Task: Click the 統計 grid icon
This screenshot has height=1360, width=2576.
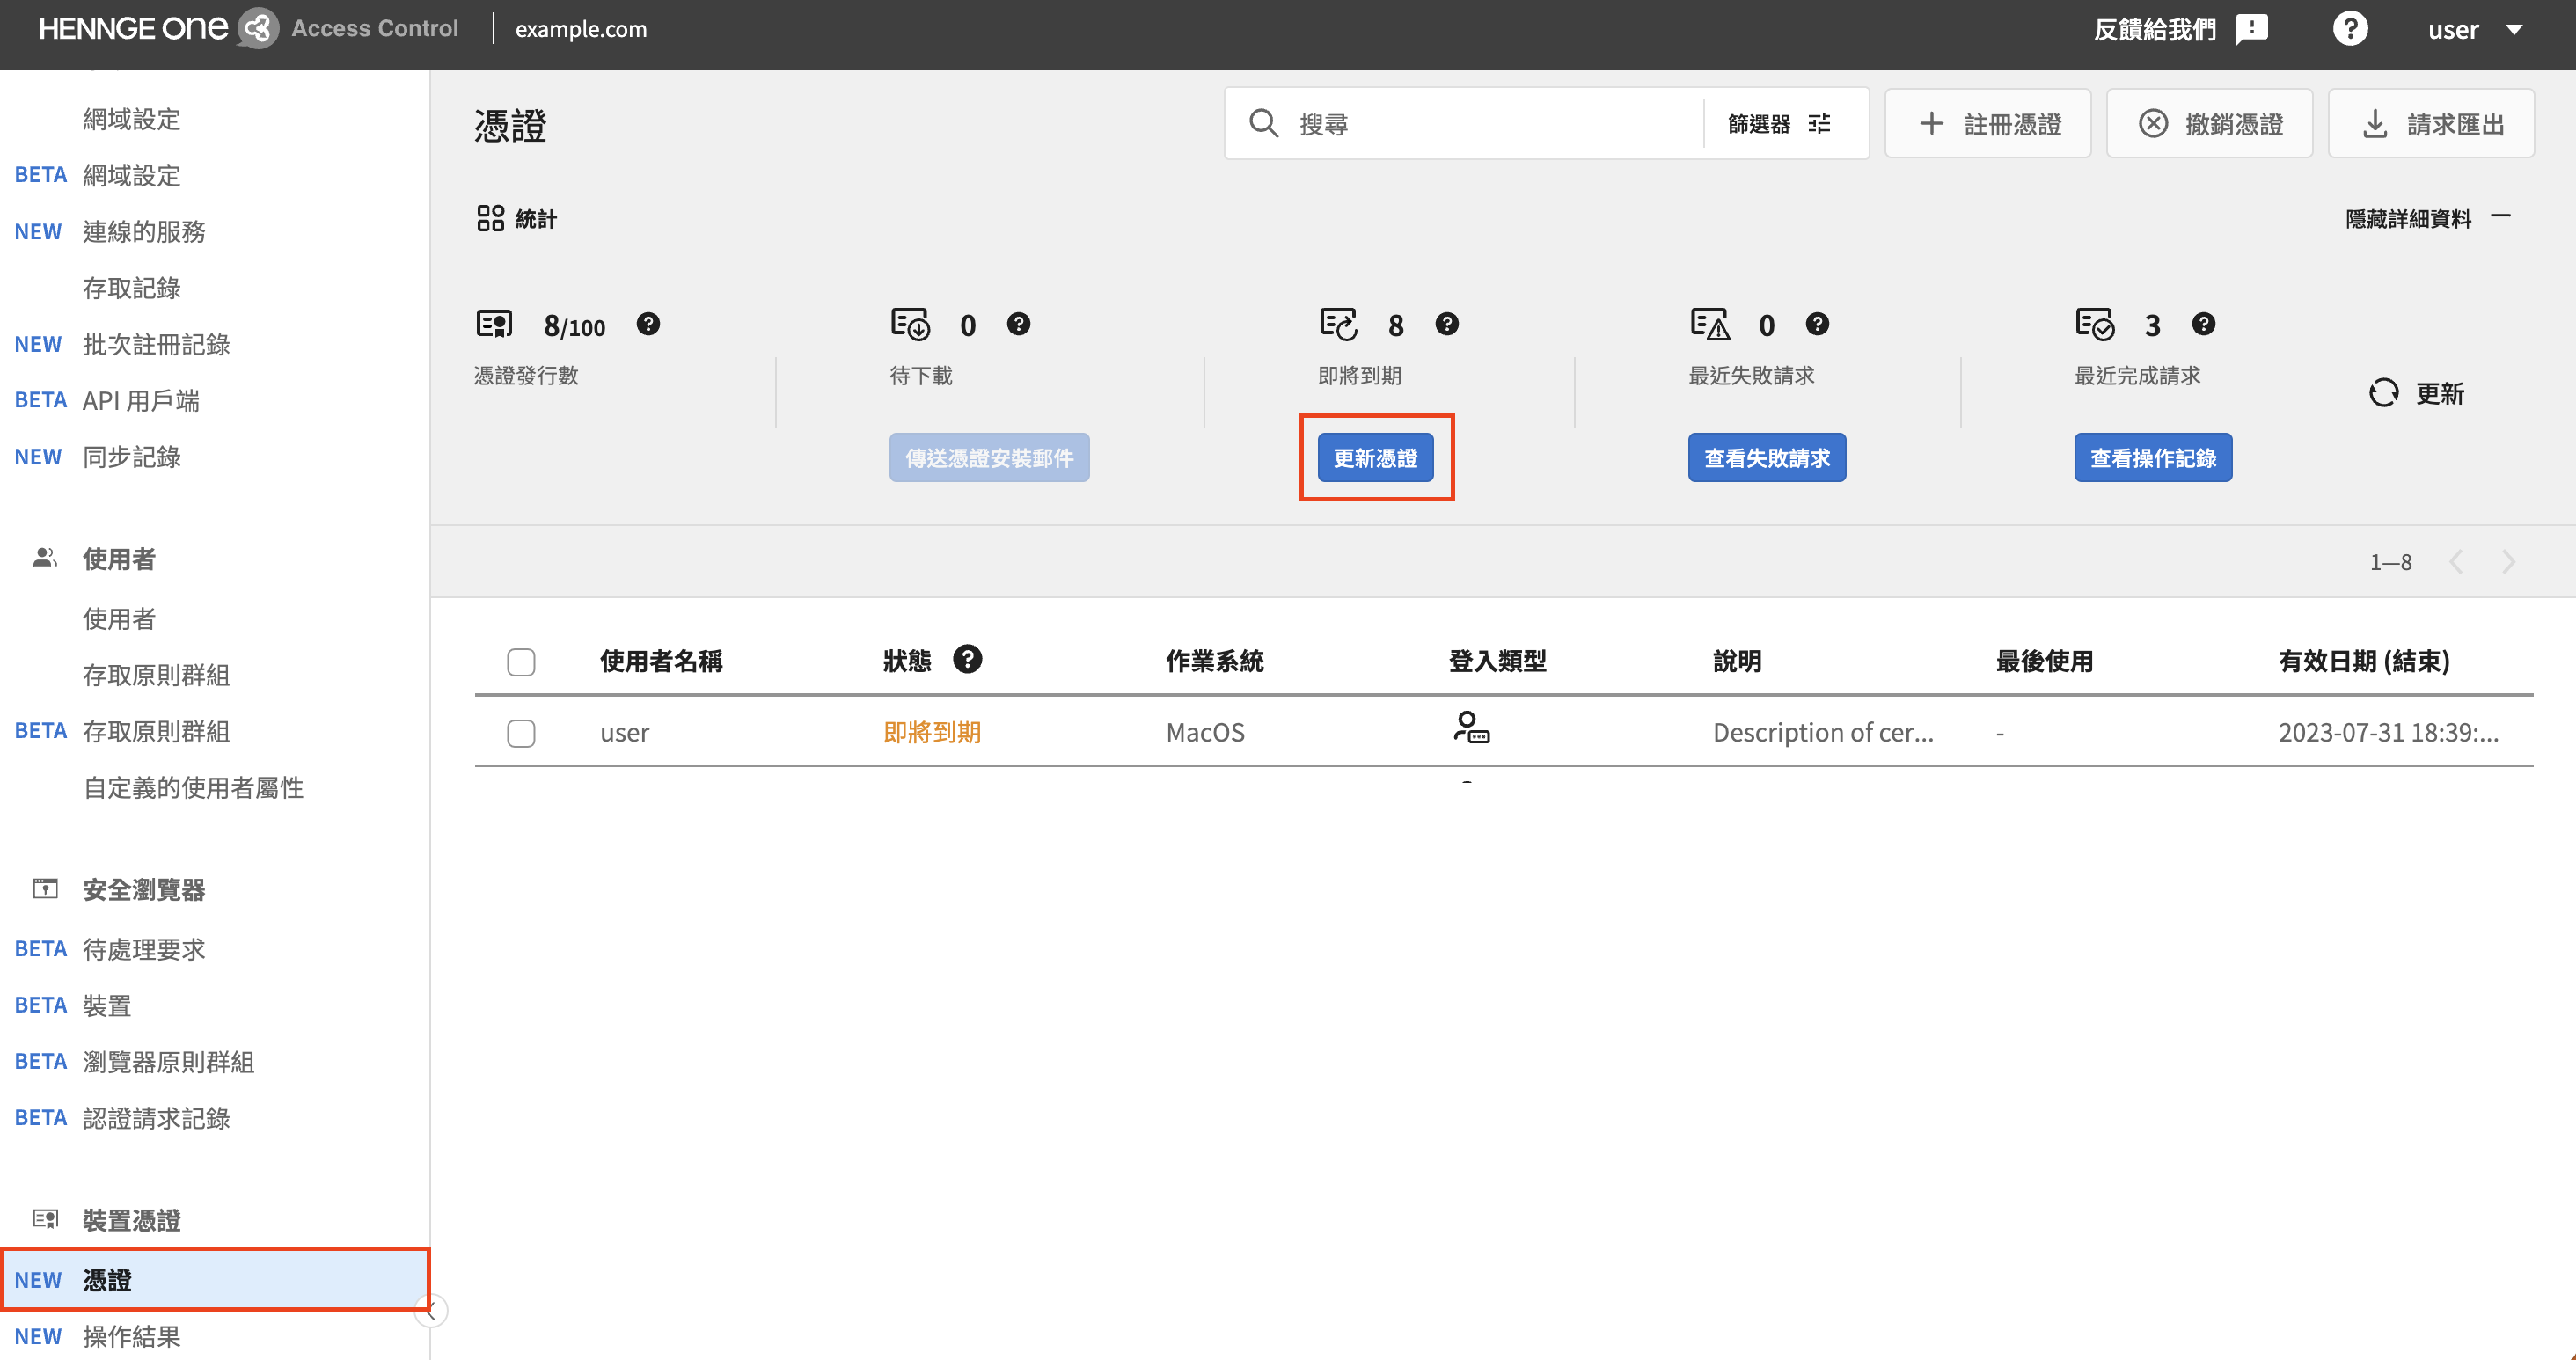Action: pos(490,218)
